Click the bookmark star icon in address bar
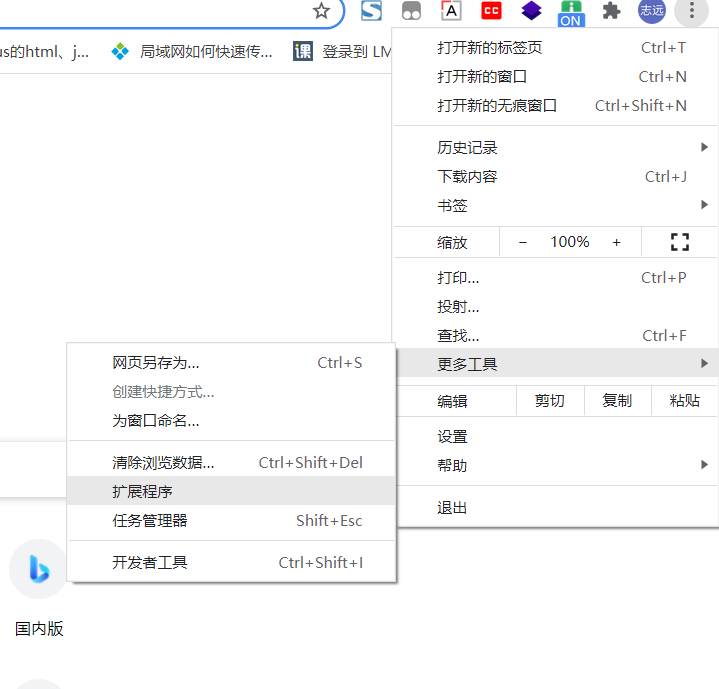Viewport: 719px width, 689px height. 321,11
